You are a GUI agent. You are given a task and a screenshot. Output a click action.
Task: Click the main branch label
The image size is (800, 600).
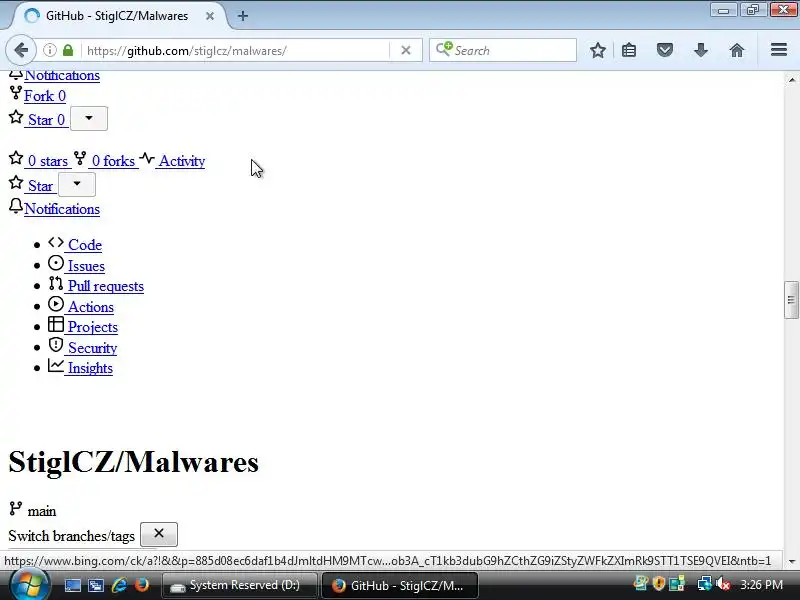(x=42, y=511)
